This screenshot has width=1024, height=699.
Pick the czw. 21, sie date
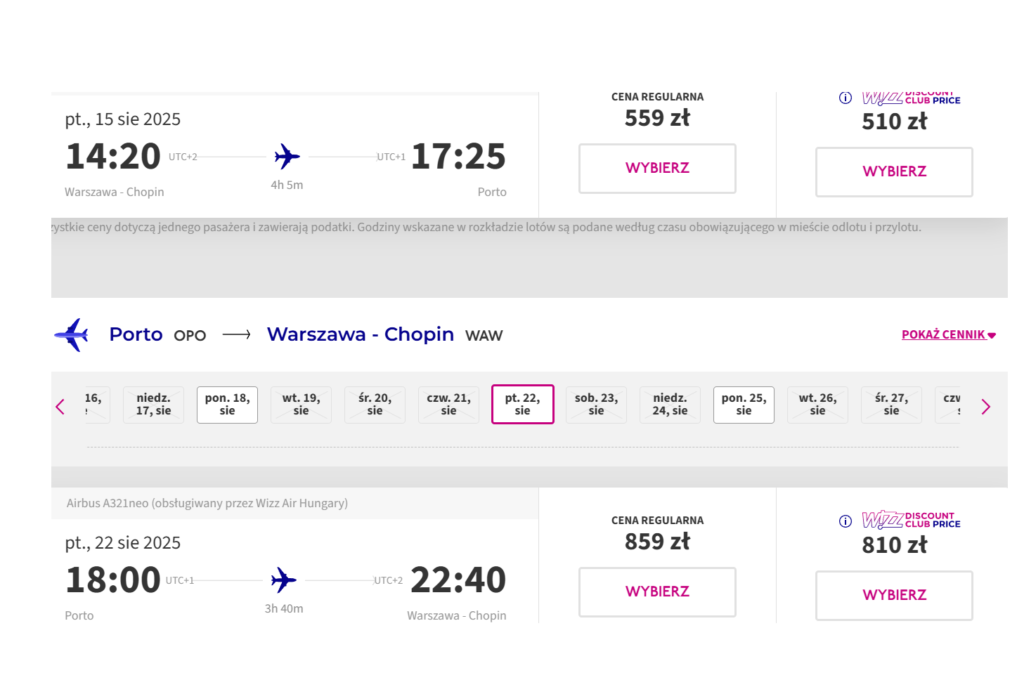(x=448, y=404)
